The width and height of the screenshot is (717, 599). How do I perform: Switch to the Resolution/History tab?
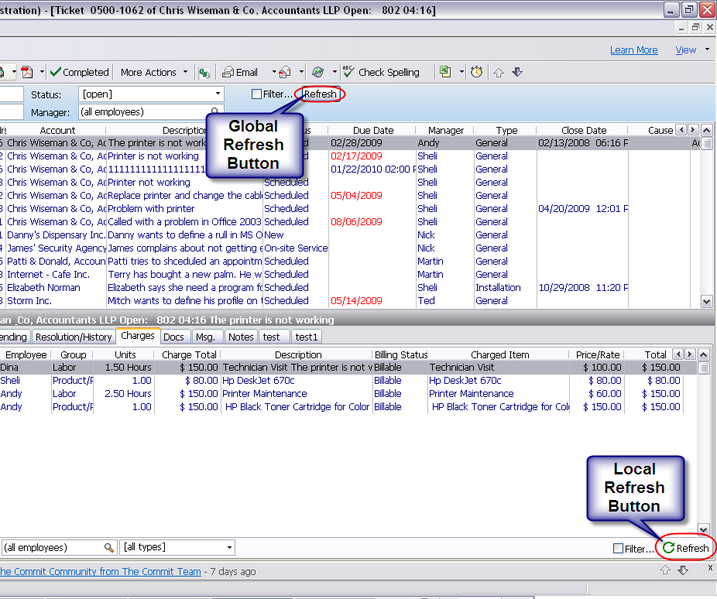pos(74,337)
